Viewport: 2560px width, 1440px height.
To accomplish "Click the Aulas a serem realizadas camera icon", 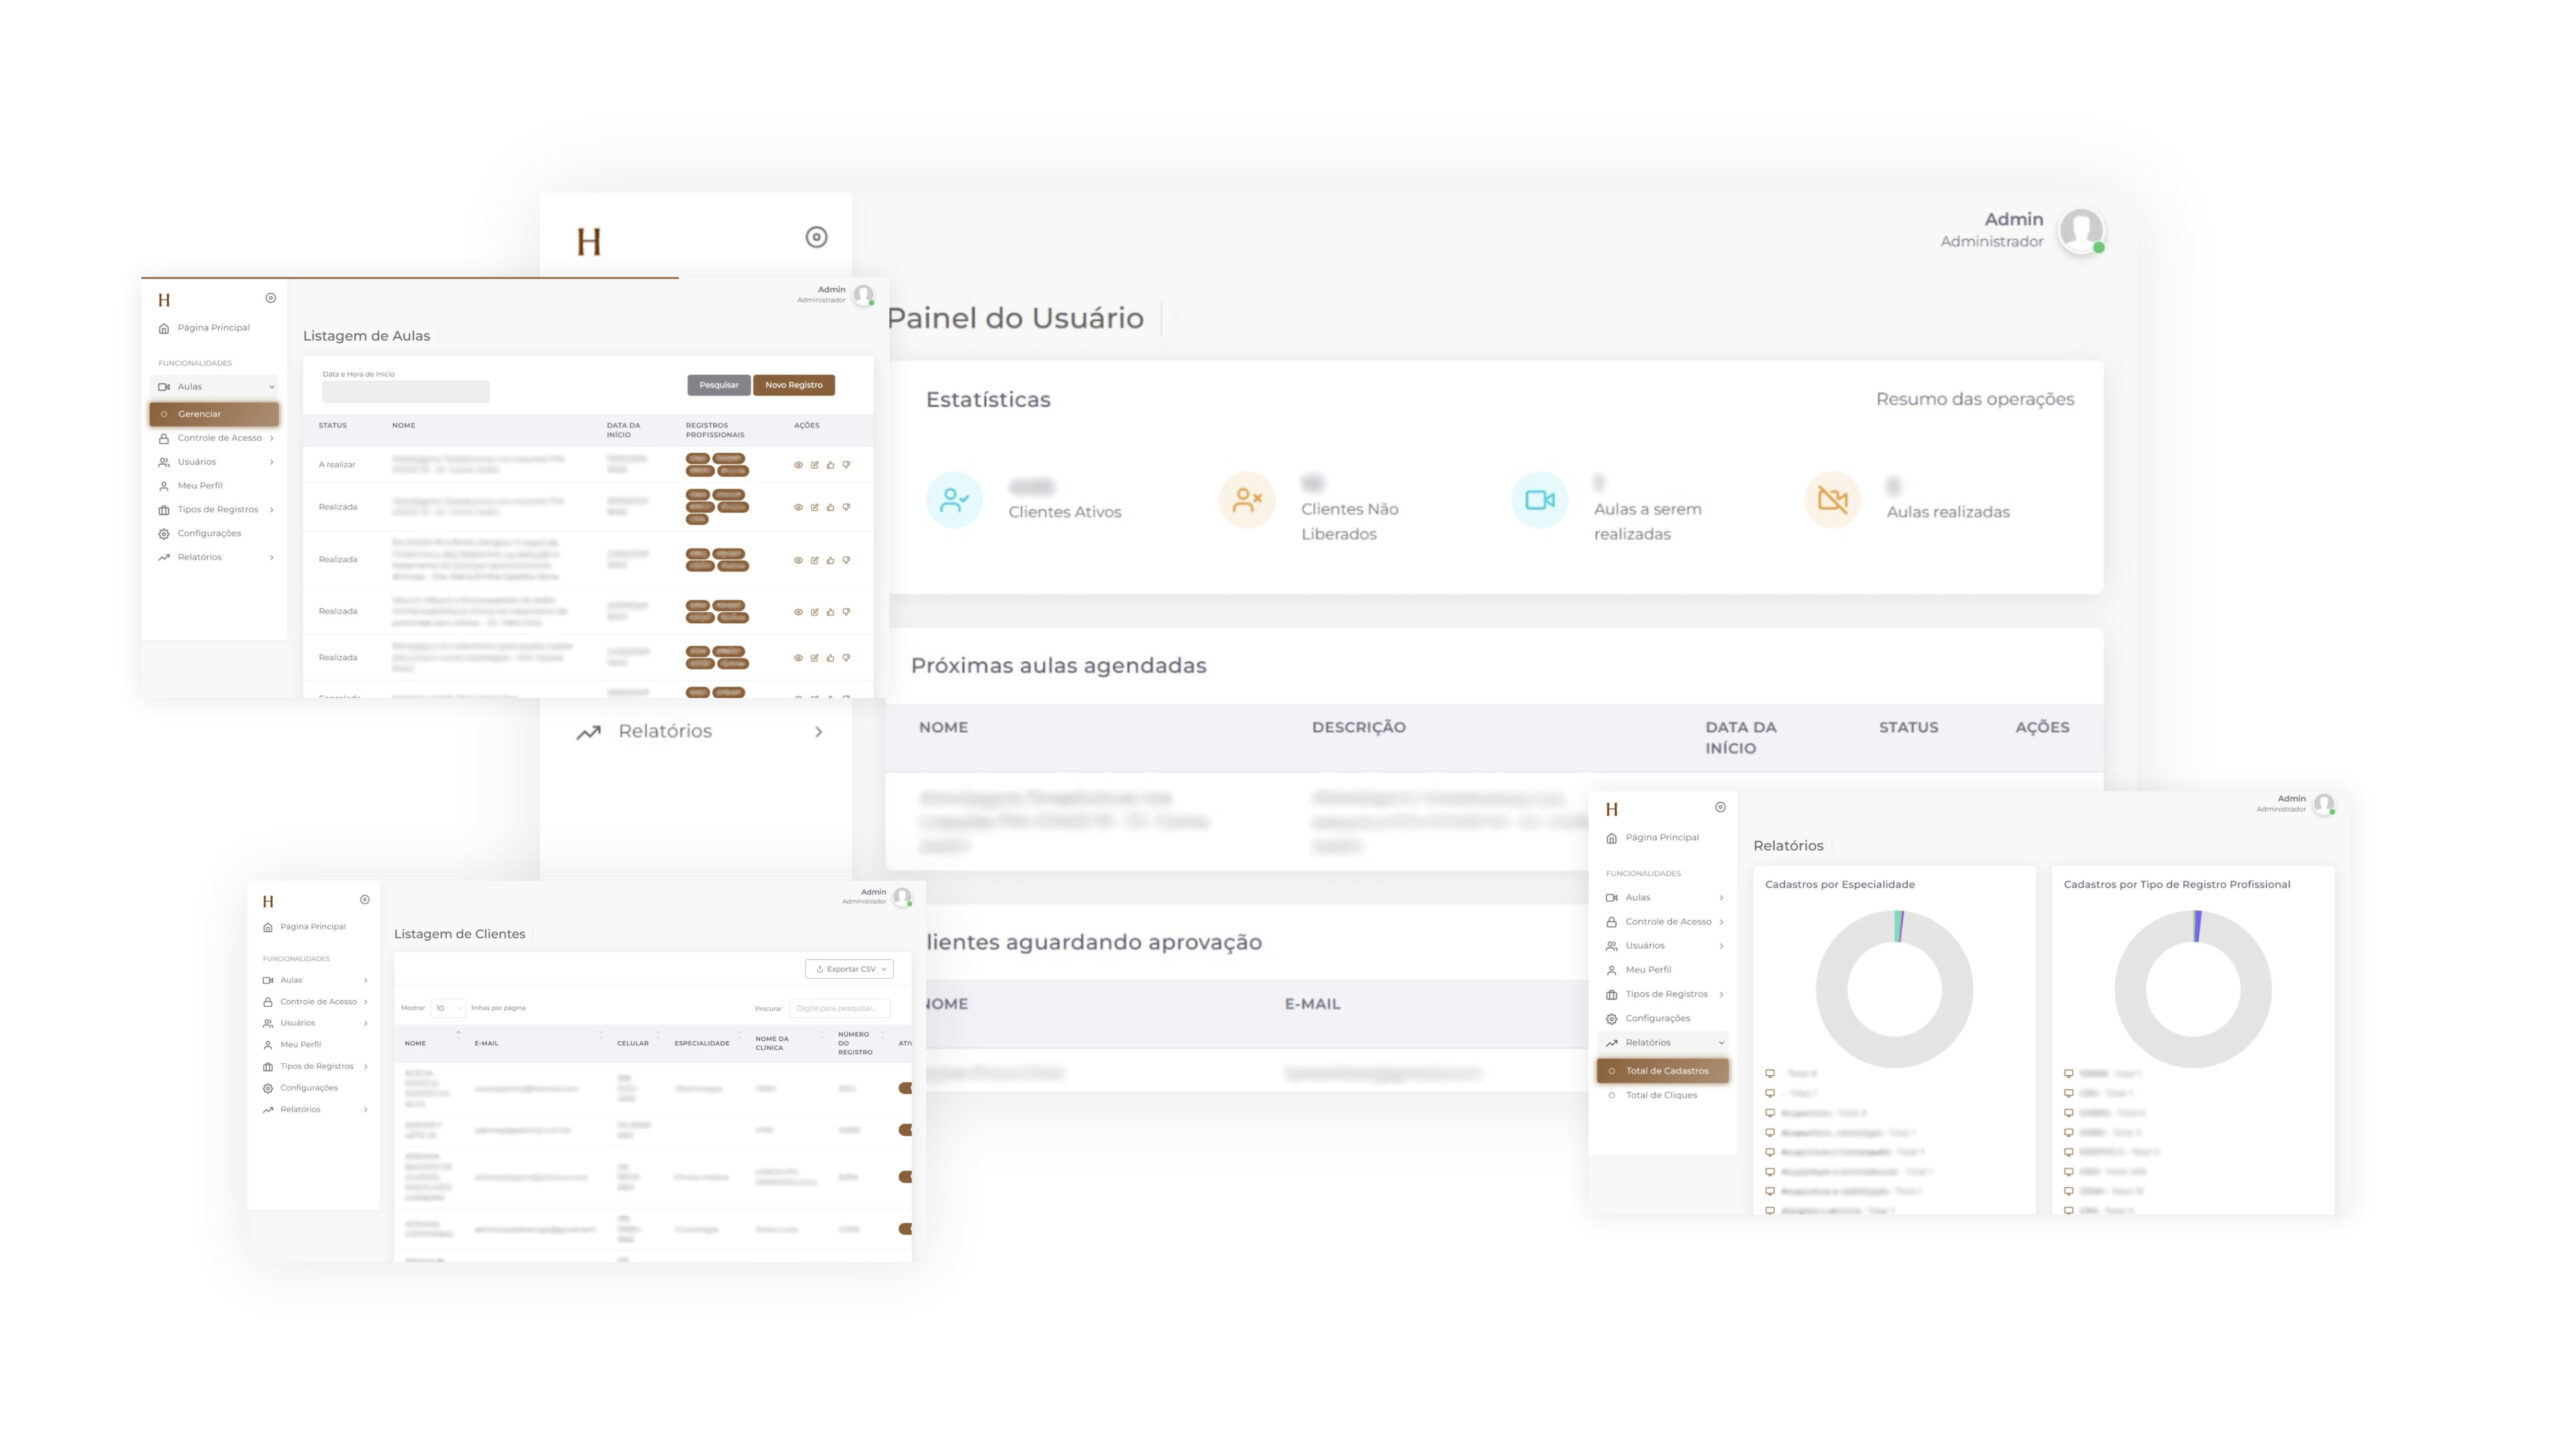I will (x=1539, y=499).
